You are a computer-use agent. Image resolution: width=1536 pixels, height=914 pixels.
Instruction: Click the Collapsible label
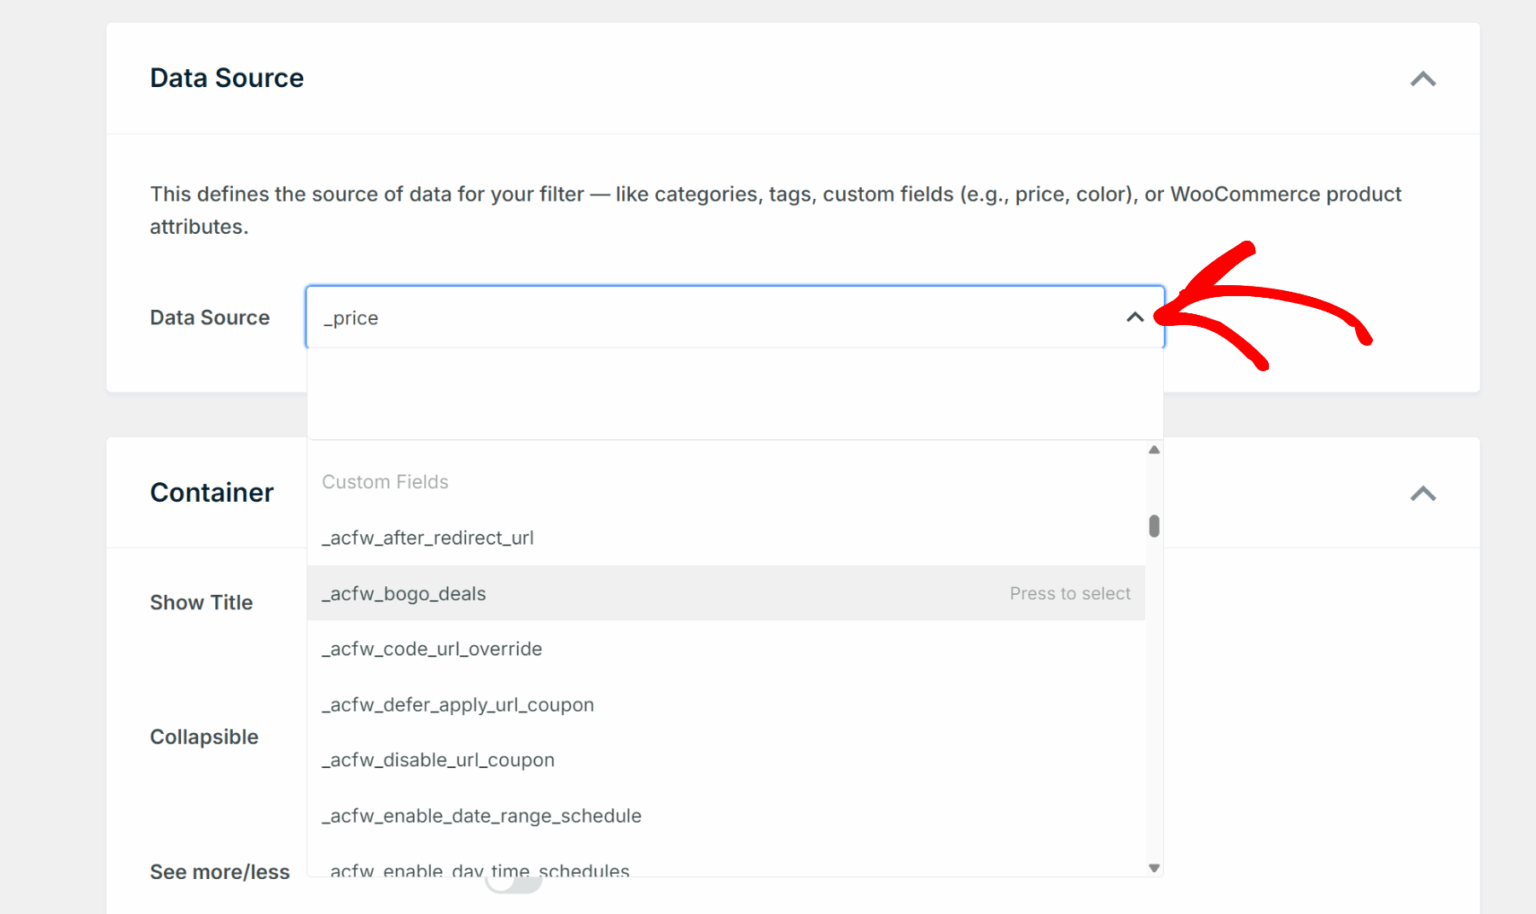point(204,737)
